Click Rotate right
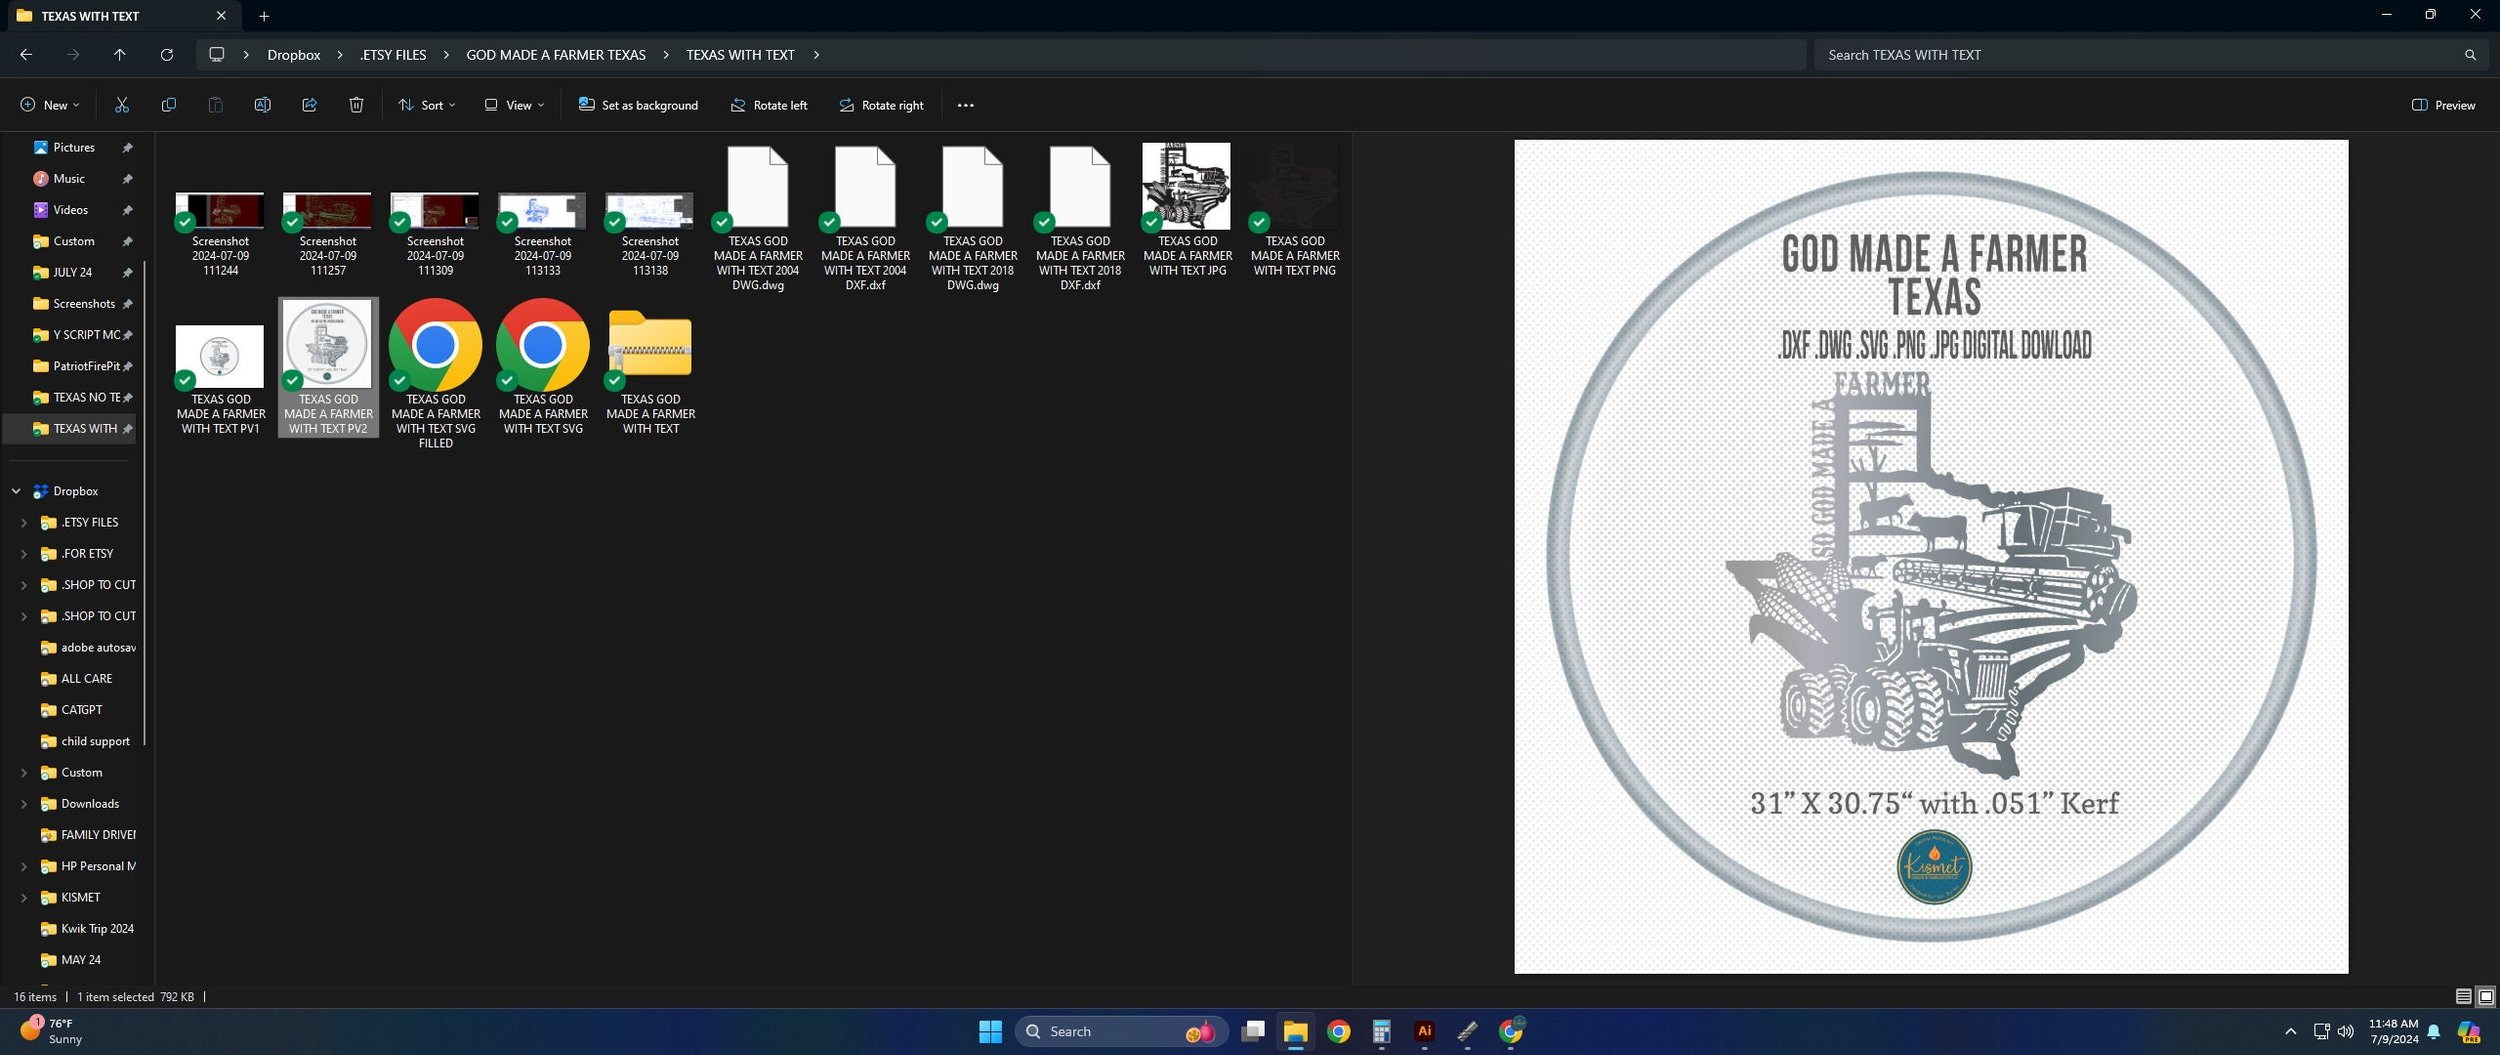This screenshot has height=1055, width=2500. [881, 105]
